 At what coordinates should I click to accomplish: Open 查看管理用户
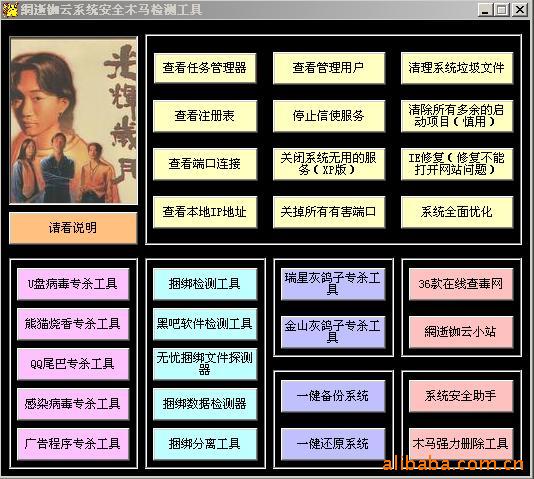329,68
